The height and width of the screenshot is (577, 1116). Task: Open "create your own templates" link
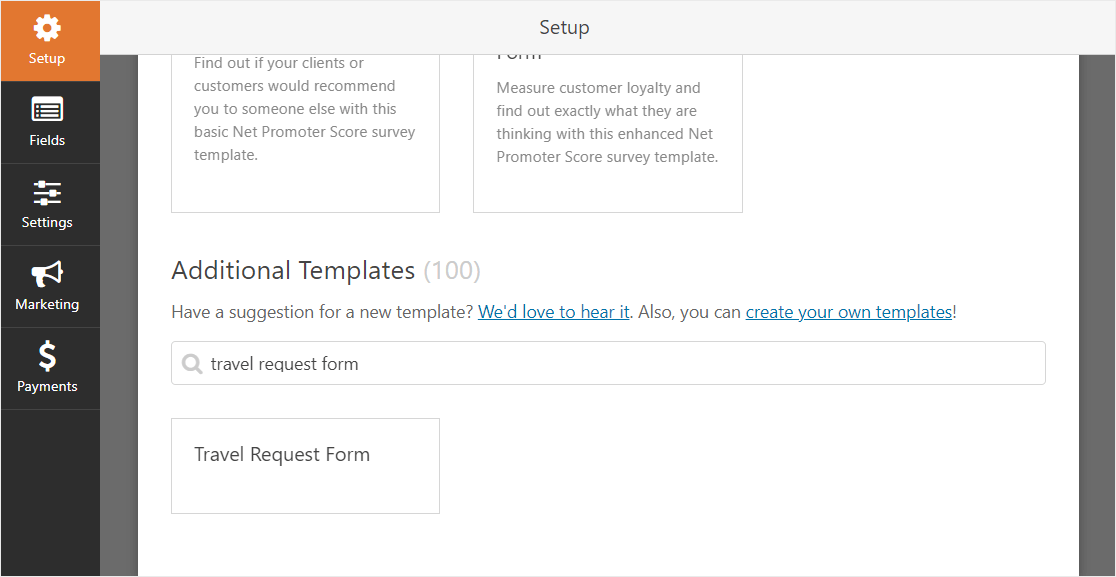pyautogui.click(x=848, y=312)
